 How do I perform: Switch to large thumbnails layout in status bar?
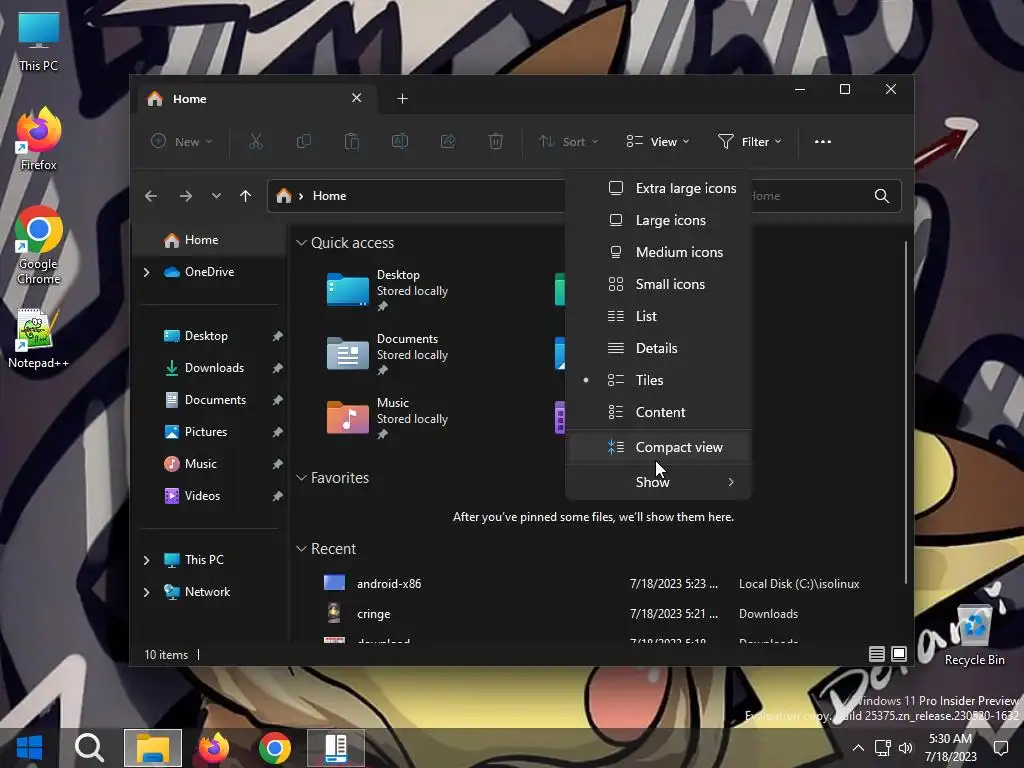pos(899,654)
